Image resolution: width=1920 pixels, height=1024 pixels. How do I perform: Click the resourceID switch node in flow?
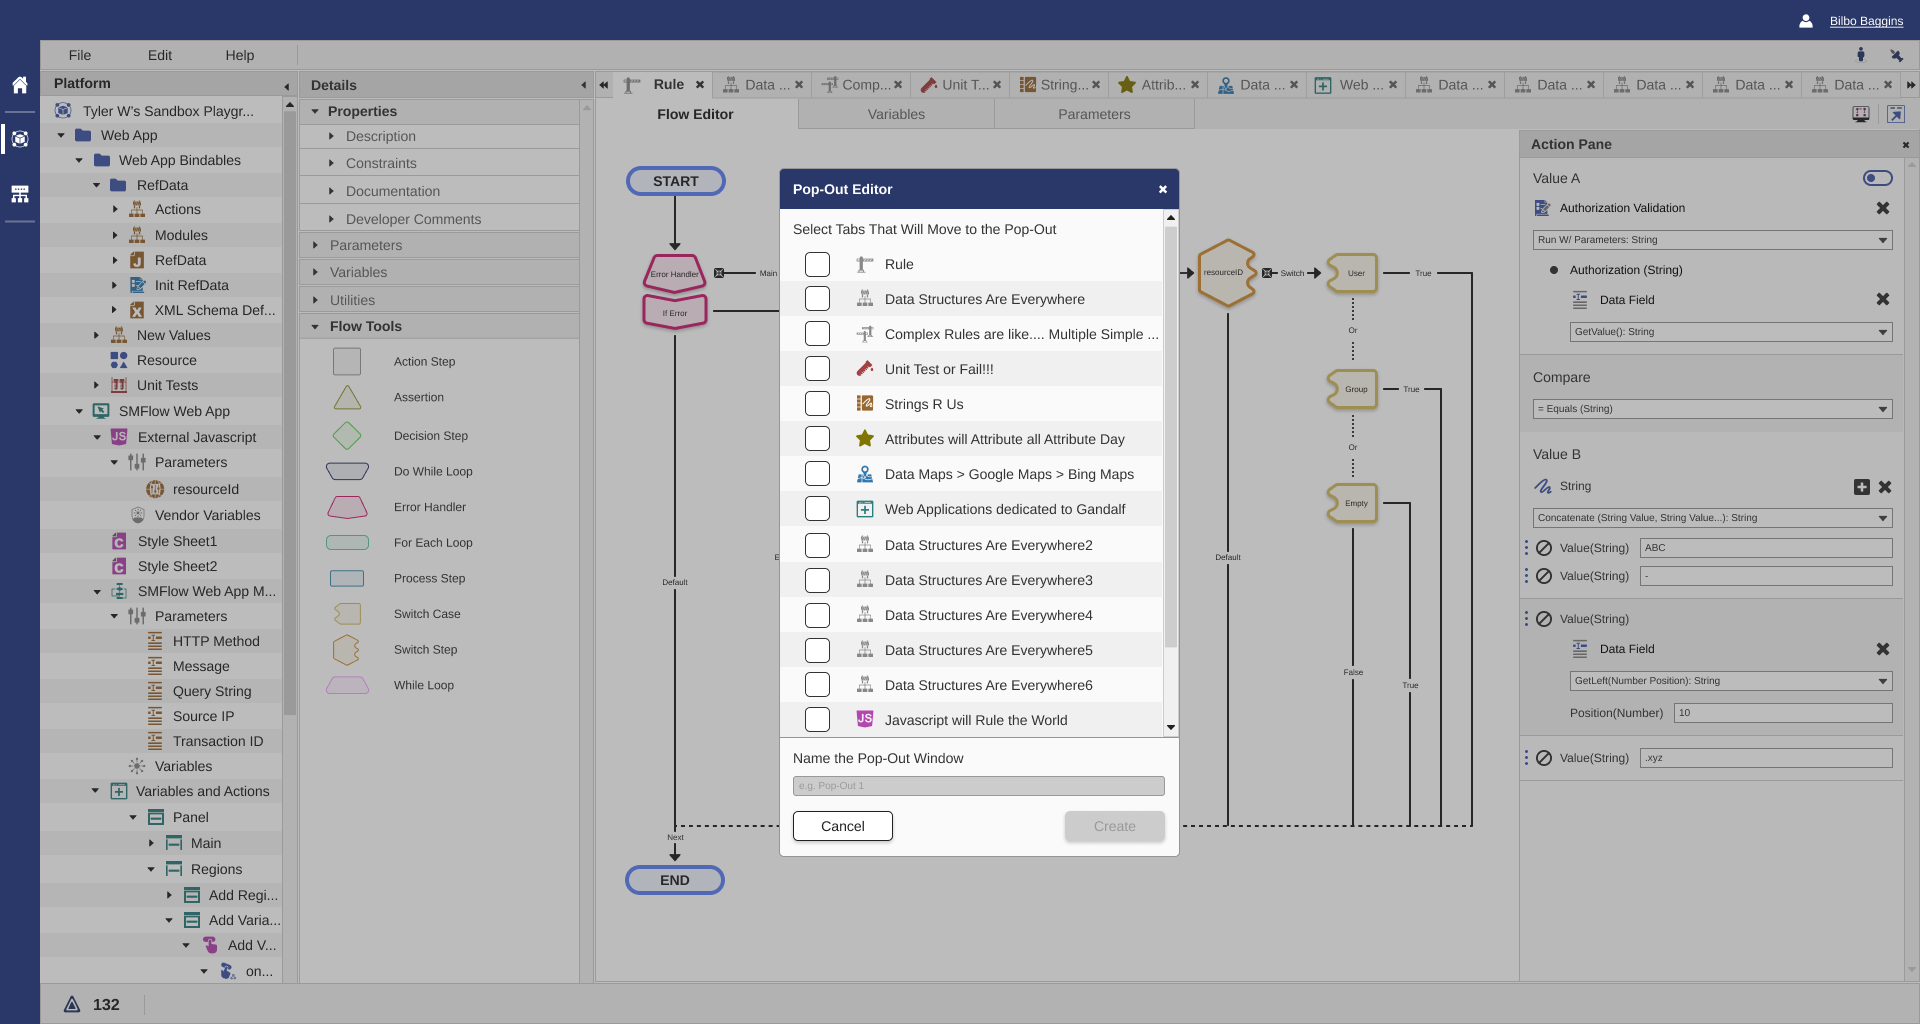pos(1226,272)
